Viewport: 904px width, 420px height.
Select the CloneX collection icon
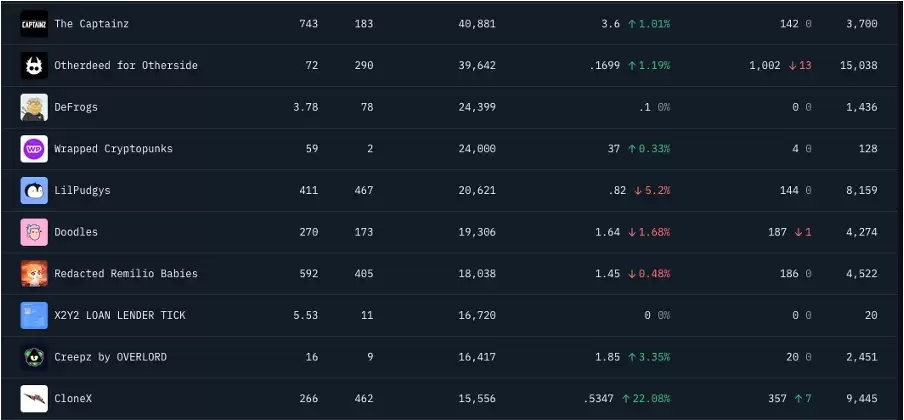(x=34, y=399)
